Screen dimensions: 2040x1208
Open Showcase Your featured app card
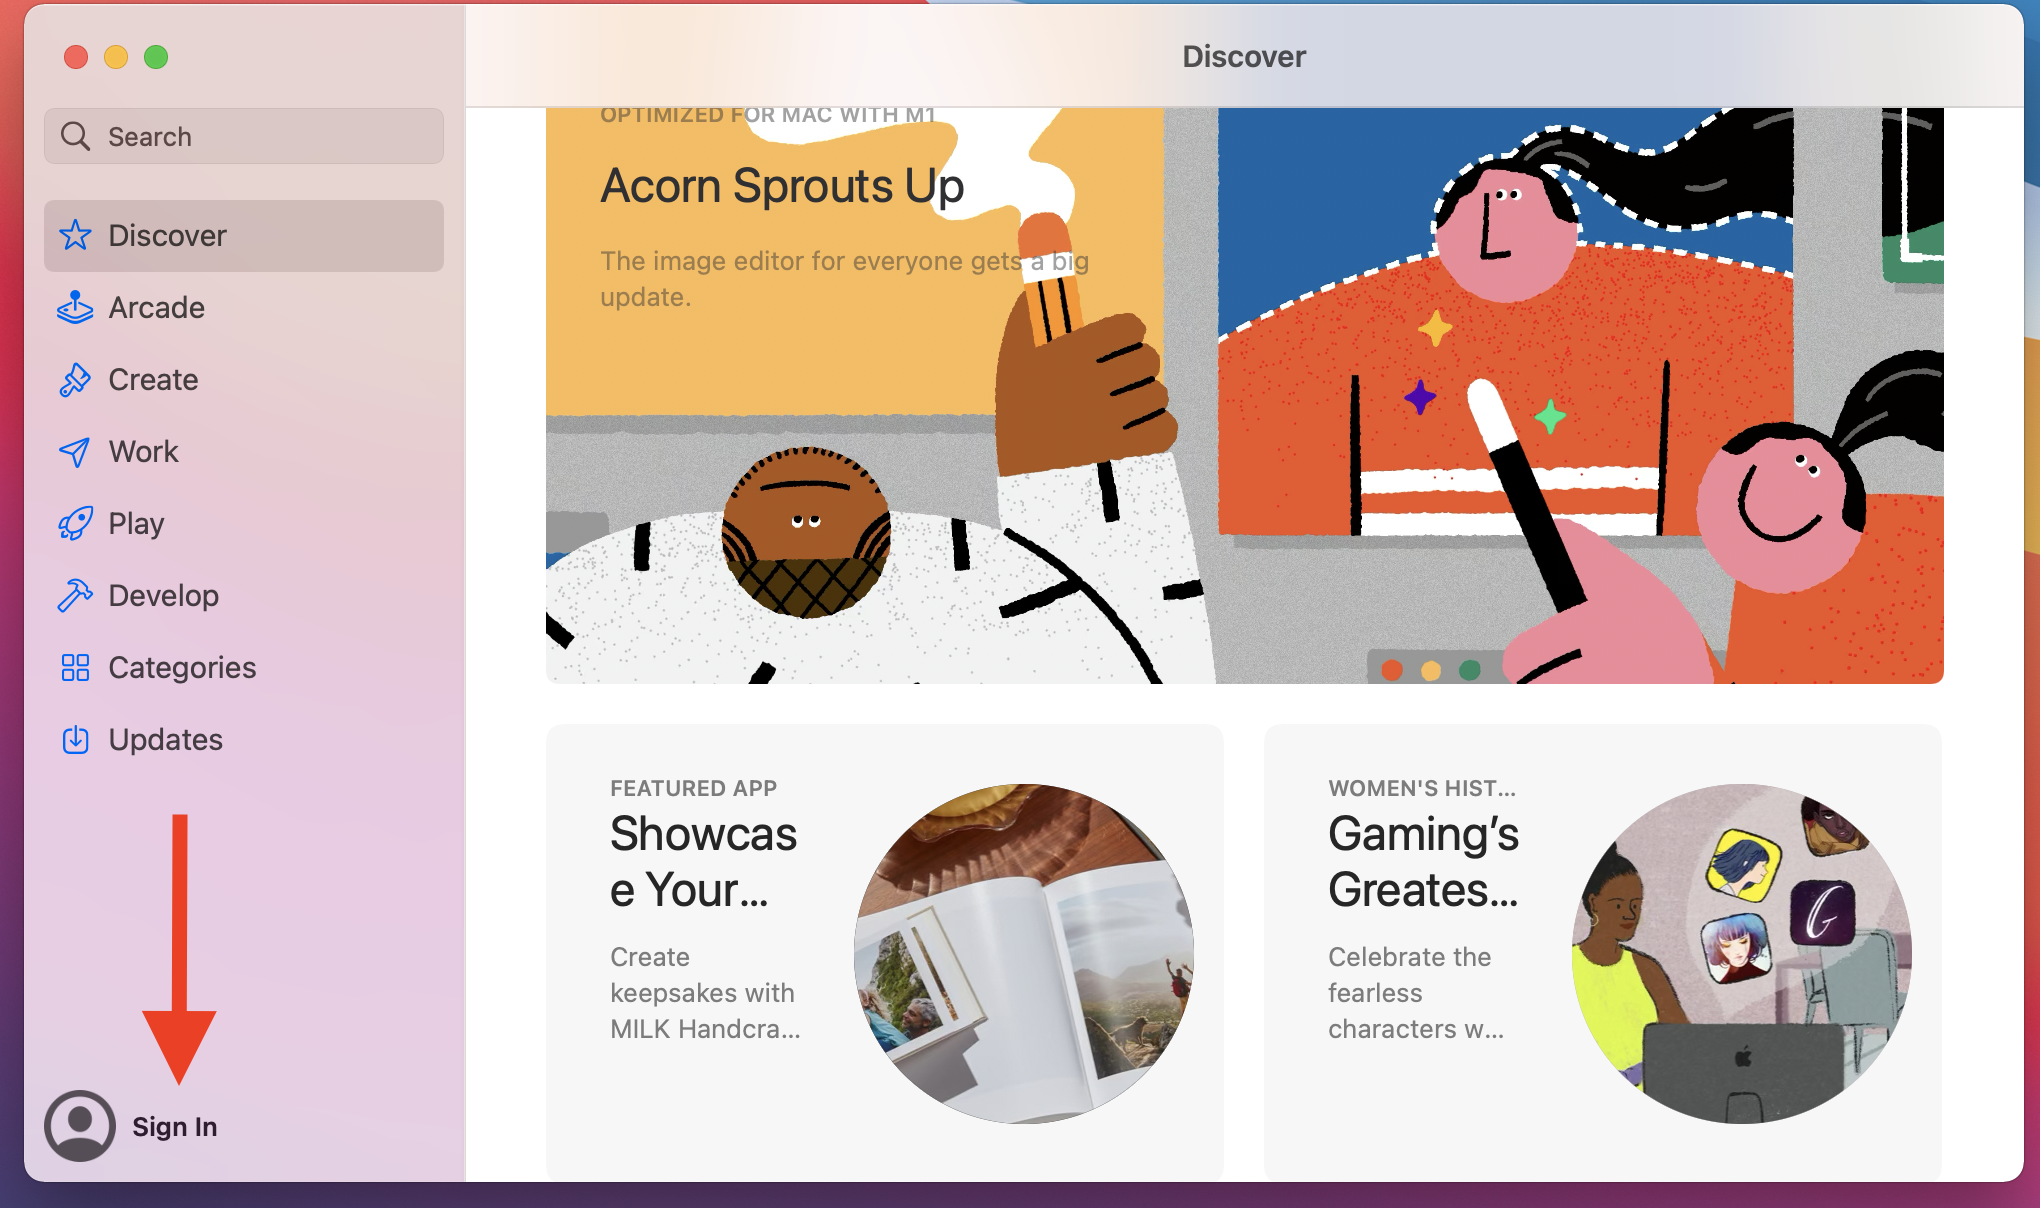pos(885,952)
